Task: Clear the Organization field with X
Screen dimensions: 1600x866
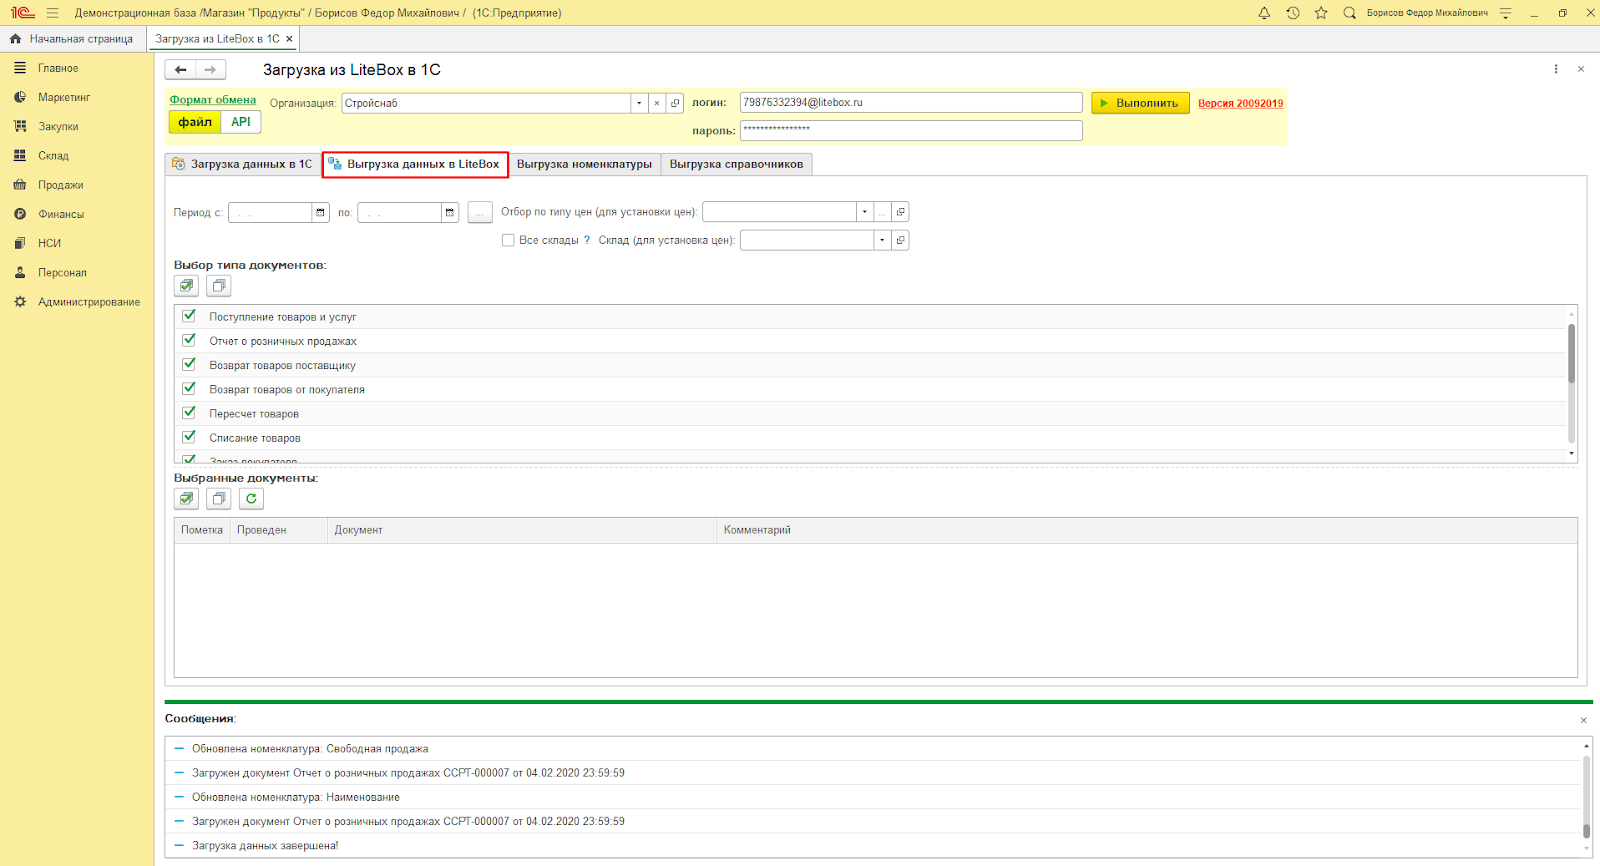Action: point(657,103)
